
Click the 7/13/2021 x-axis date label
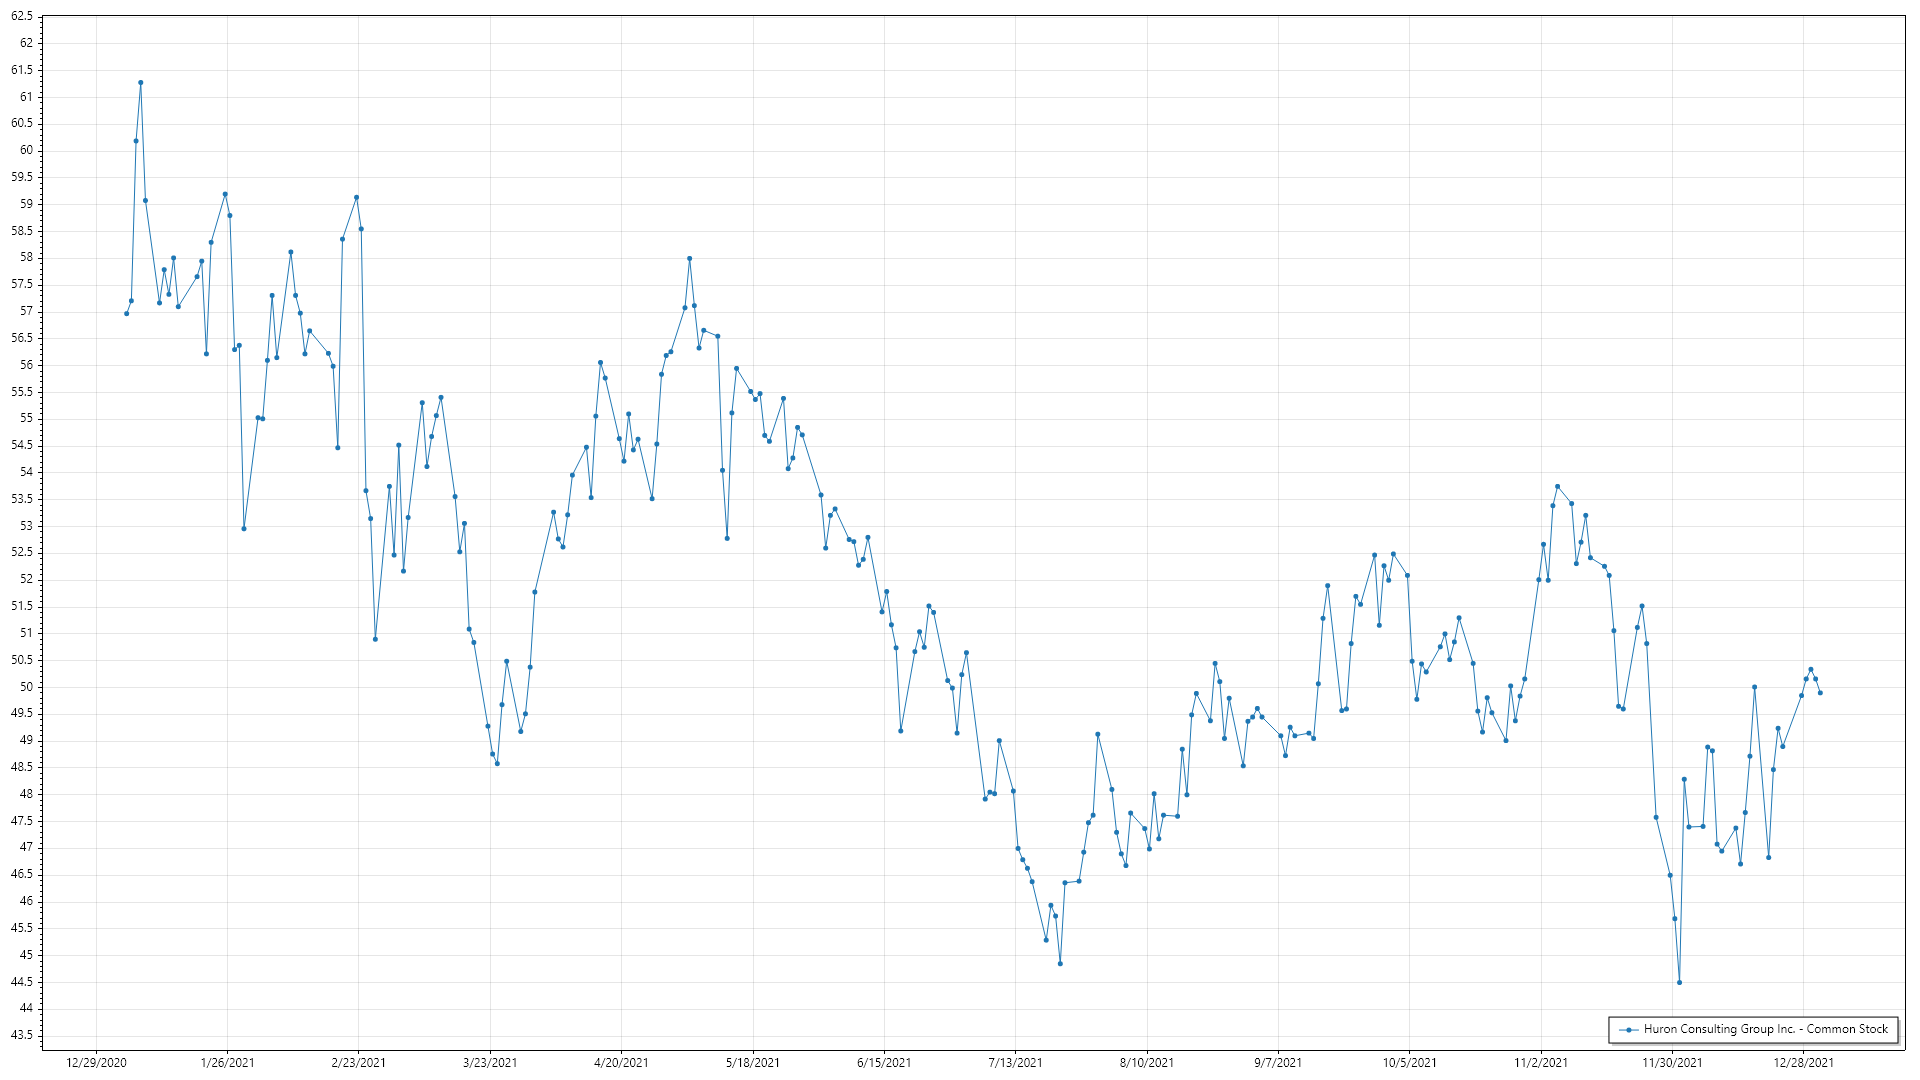(x=1015, y=1062)
